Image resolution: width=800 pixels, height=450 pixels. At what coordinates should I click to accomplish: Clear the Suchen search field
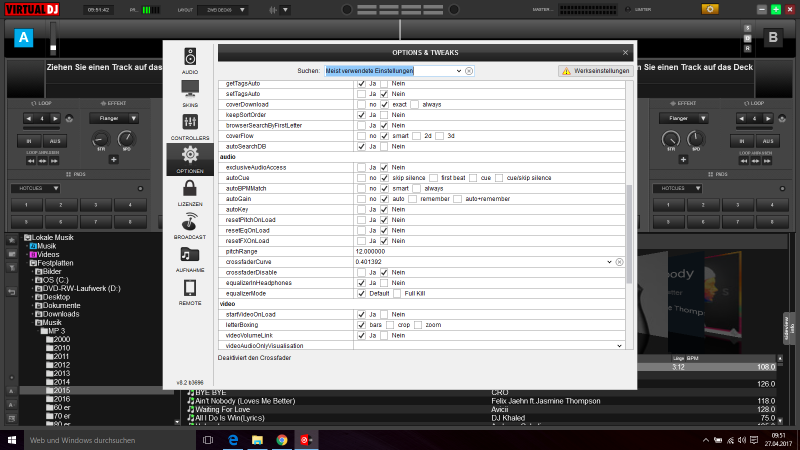pos(469,71)
